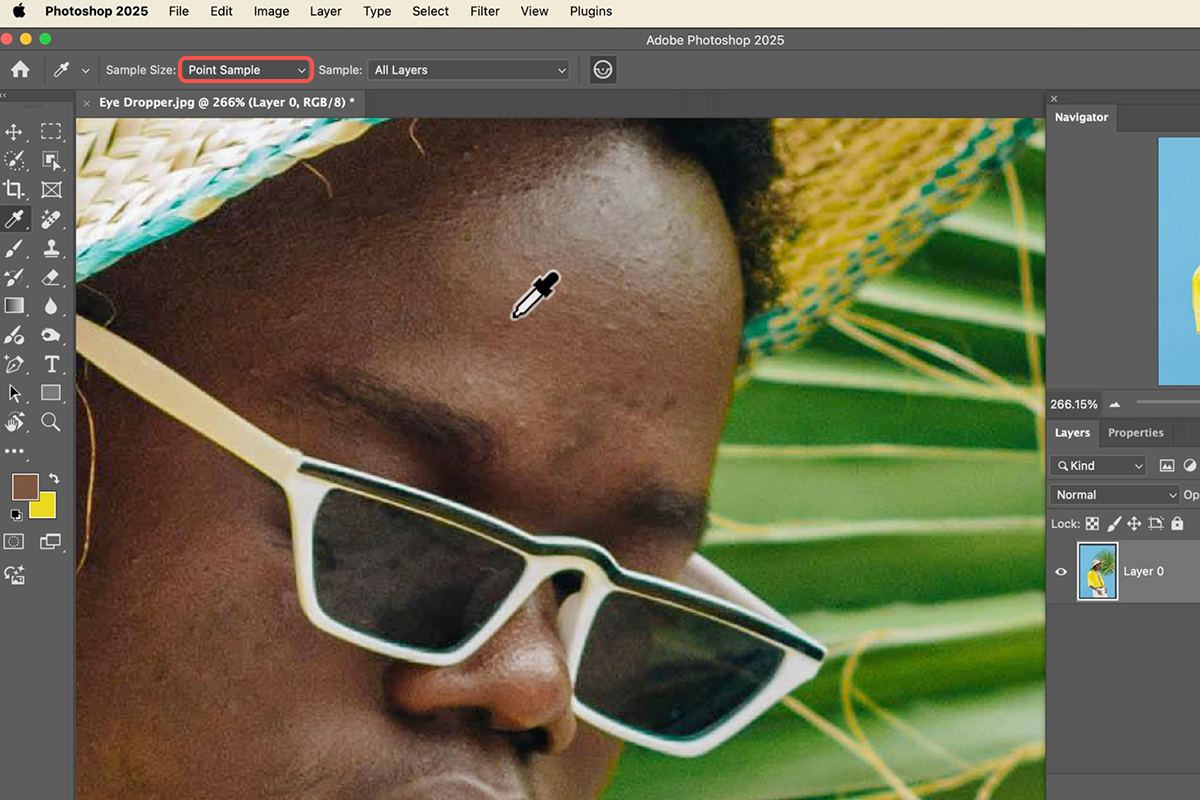Click the Home icon in options bar

pyautogui.click(x=20, y=70)
